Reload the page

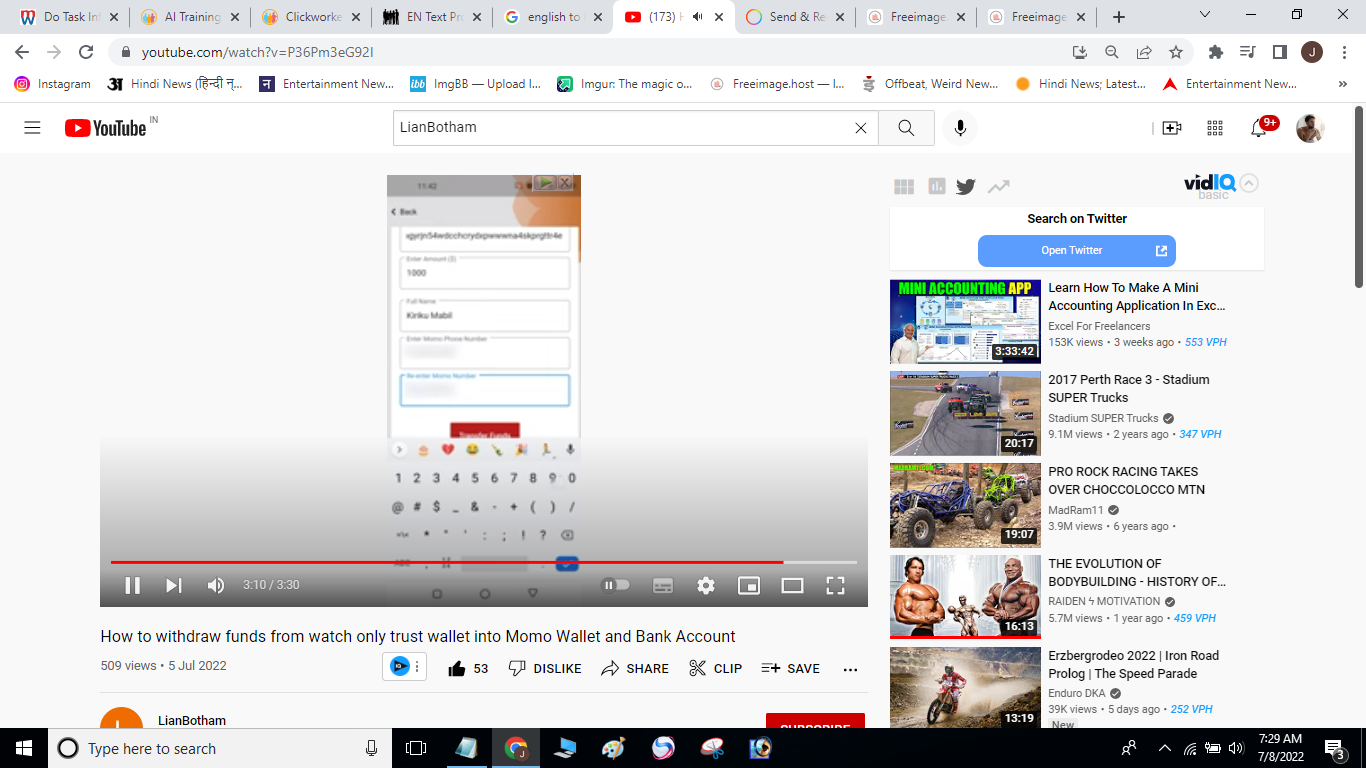[86, 52]
